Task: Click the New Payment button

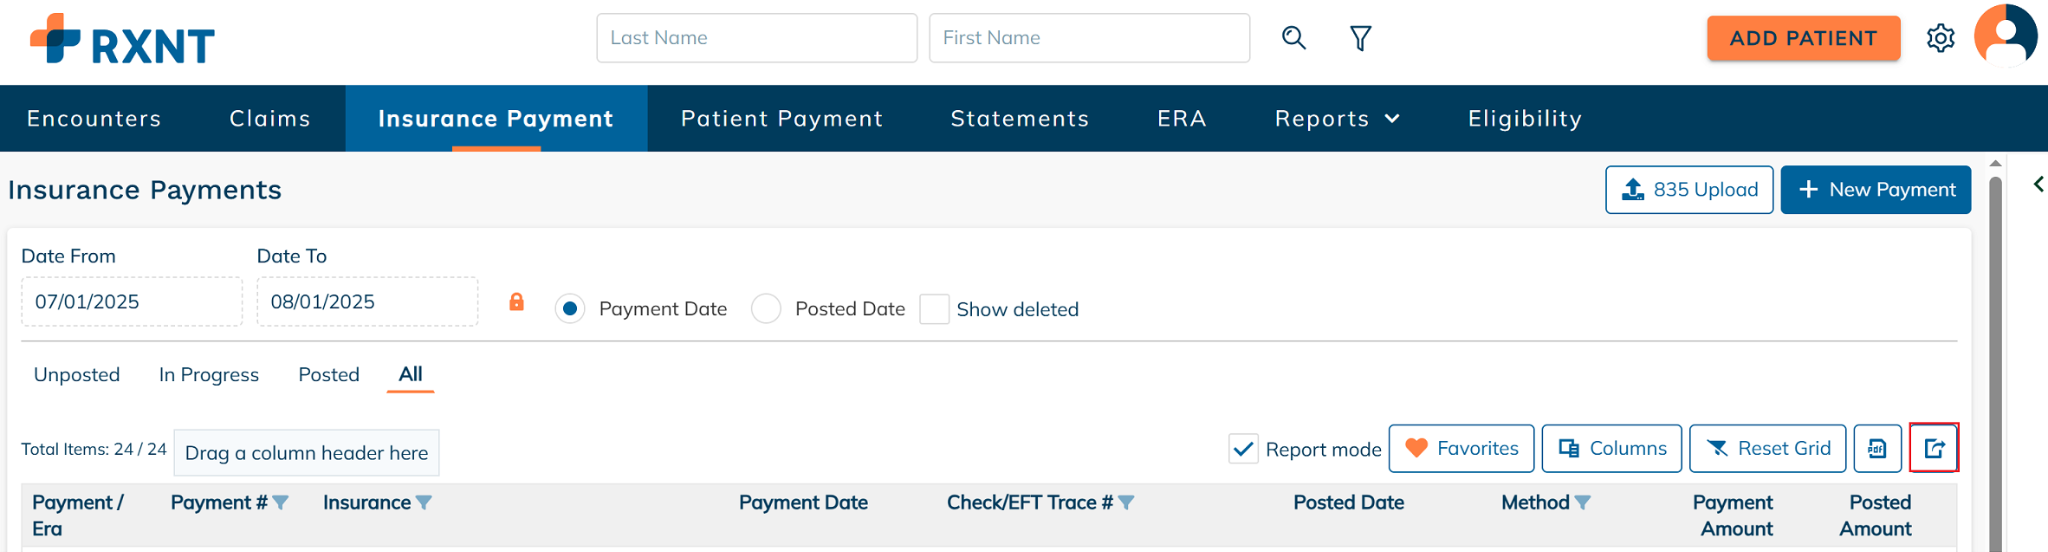Action: pyautogui.click(x=1875, y=190)
